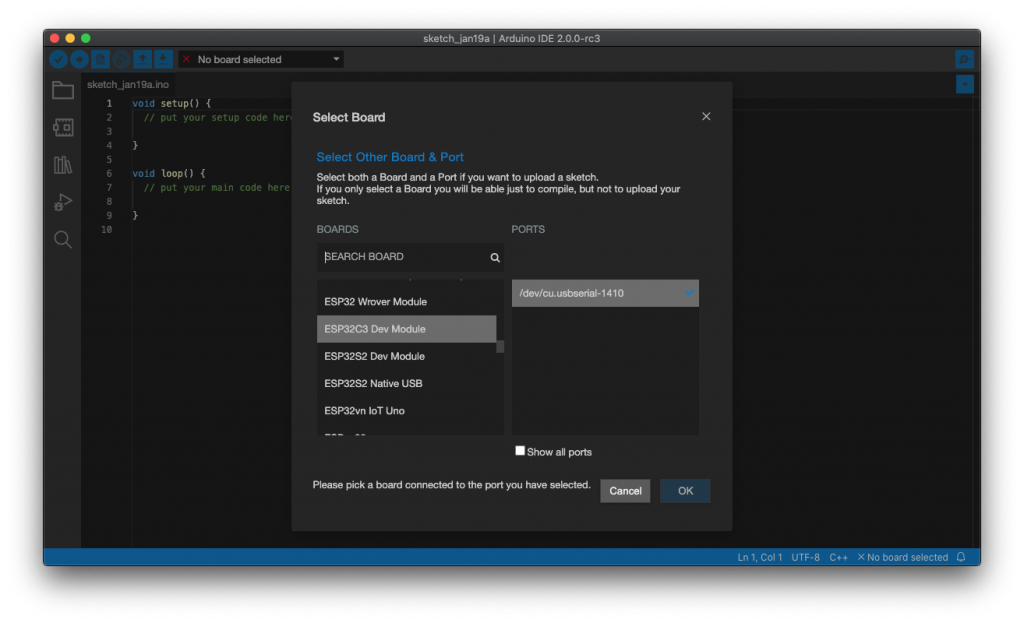Click the New sketch toolbar icon
Screen dimensions: 1024x623
click(x=100, y=59)
